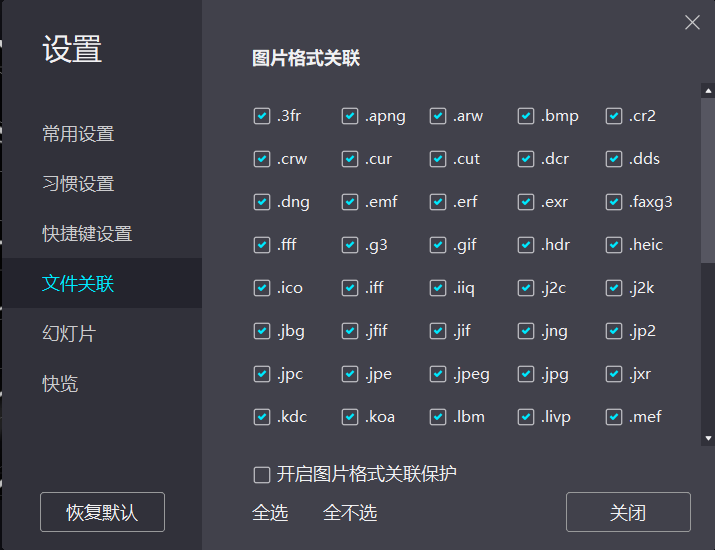The image size is (715, 550).
Task: Uncheck the .iiq format checkbox
Action: pyautogui.click(x=438, y=288)
